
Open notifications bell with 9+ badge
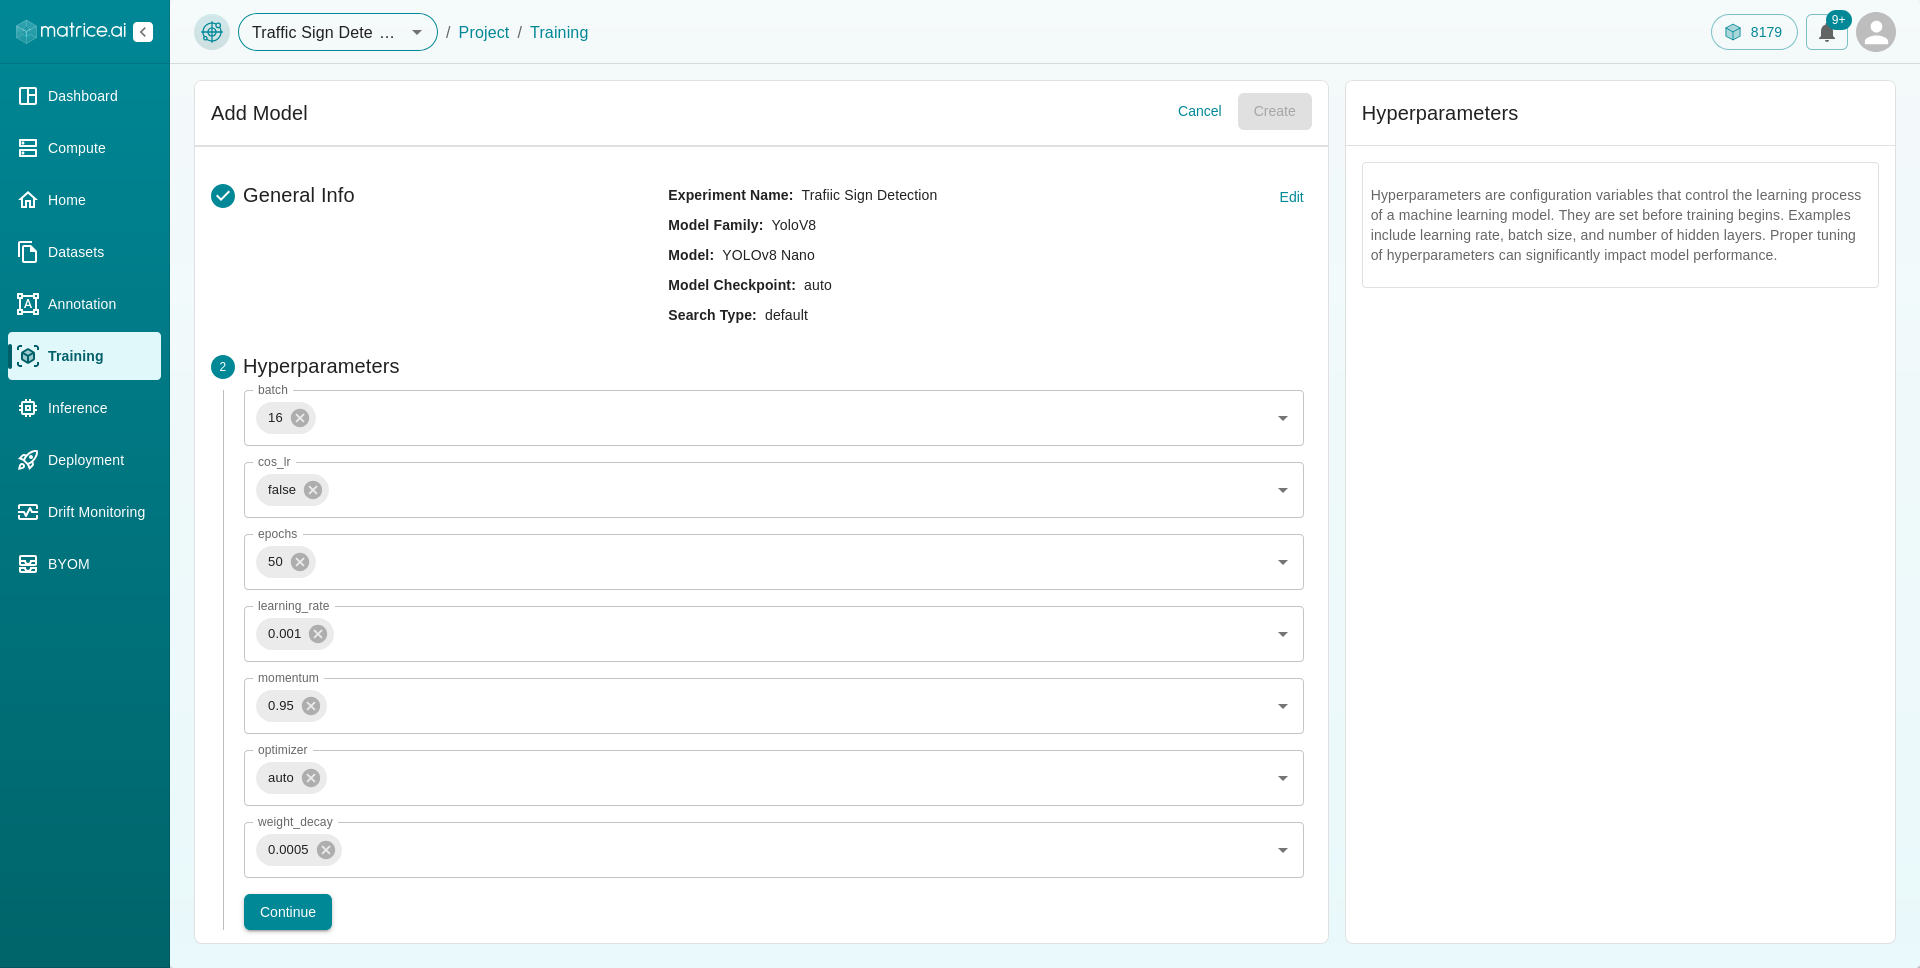click(1827, 32)
